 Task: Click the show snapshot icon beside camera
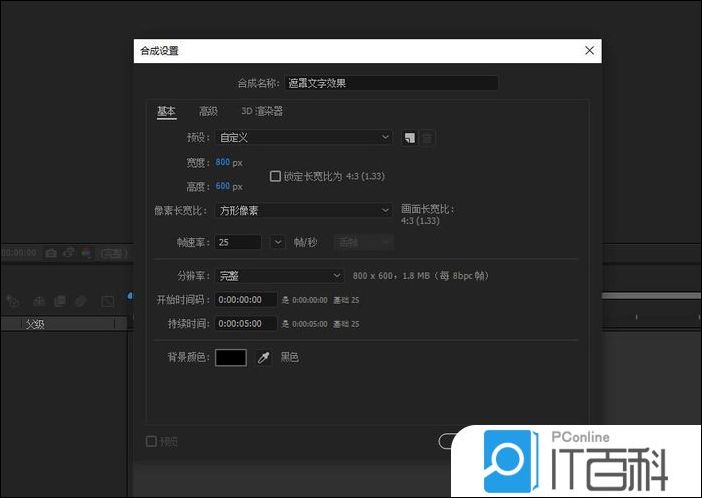click(68, 253)
